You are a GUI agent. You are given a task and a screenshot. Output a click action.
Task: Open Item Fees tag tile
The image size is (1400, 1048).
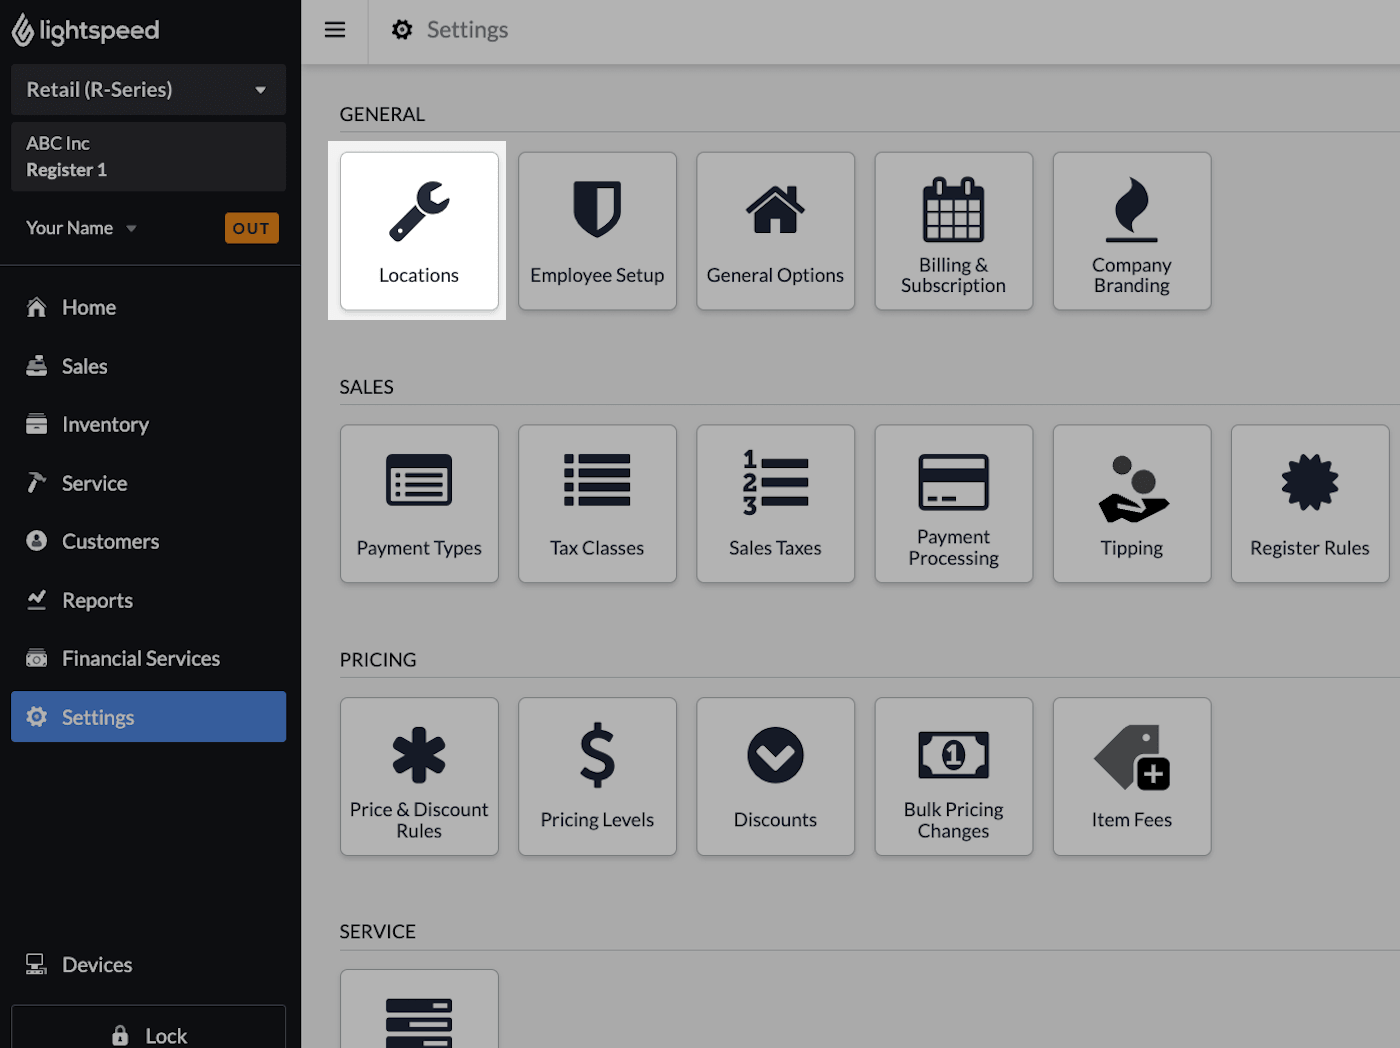point(1131,776)
